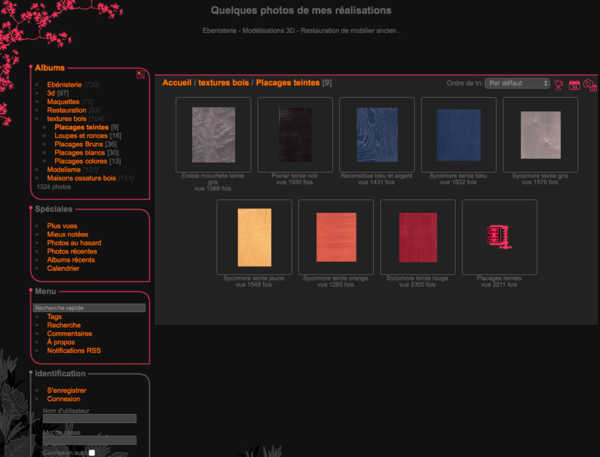Open the Ebénisterie album

(x=65, y=85)
